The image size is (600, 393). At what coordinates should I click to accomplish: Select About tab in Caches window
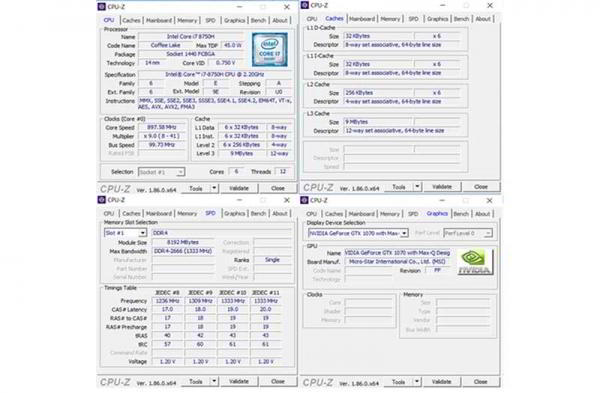pyautogui.click(x=483, y=19)
